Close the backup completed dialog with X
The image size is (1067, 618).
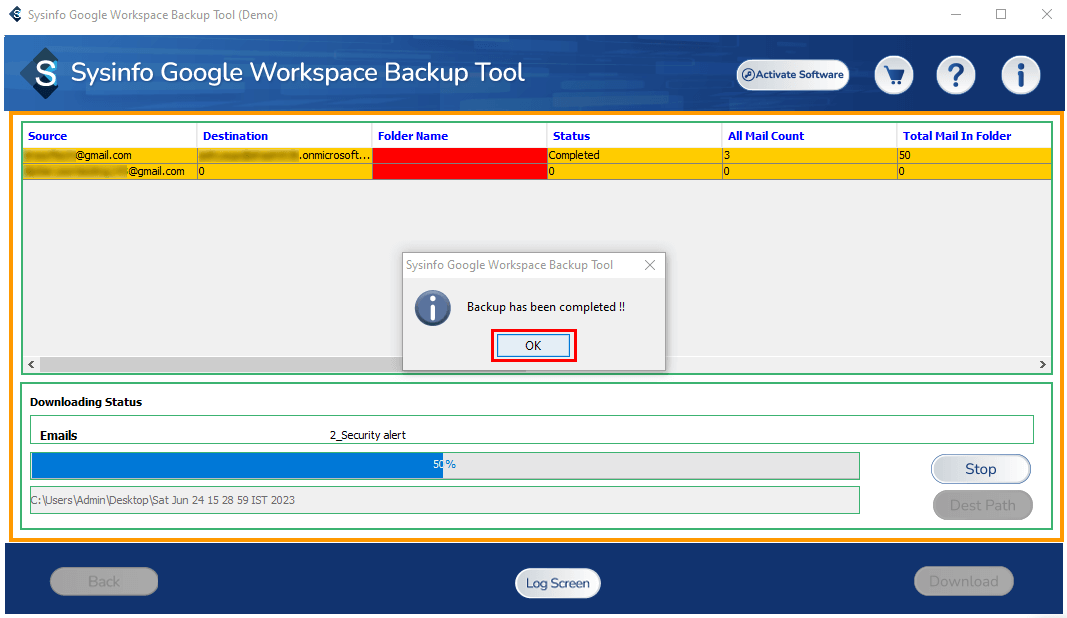pos(650,265)
